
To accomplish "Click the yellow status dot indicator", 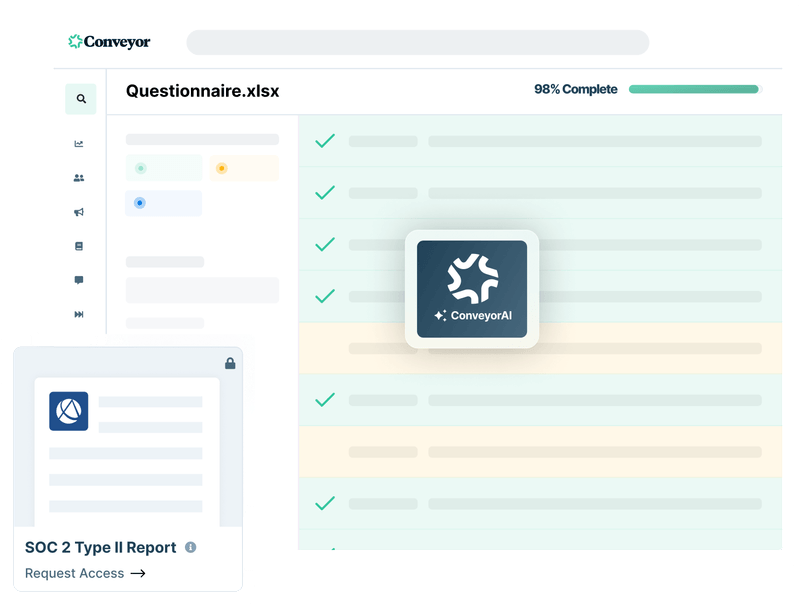I will point(220,168).
